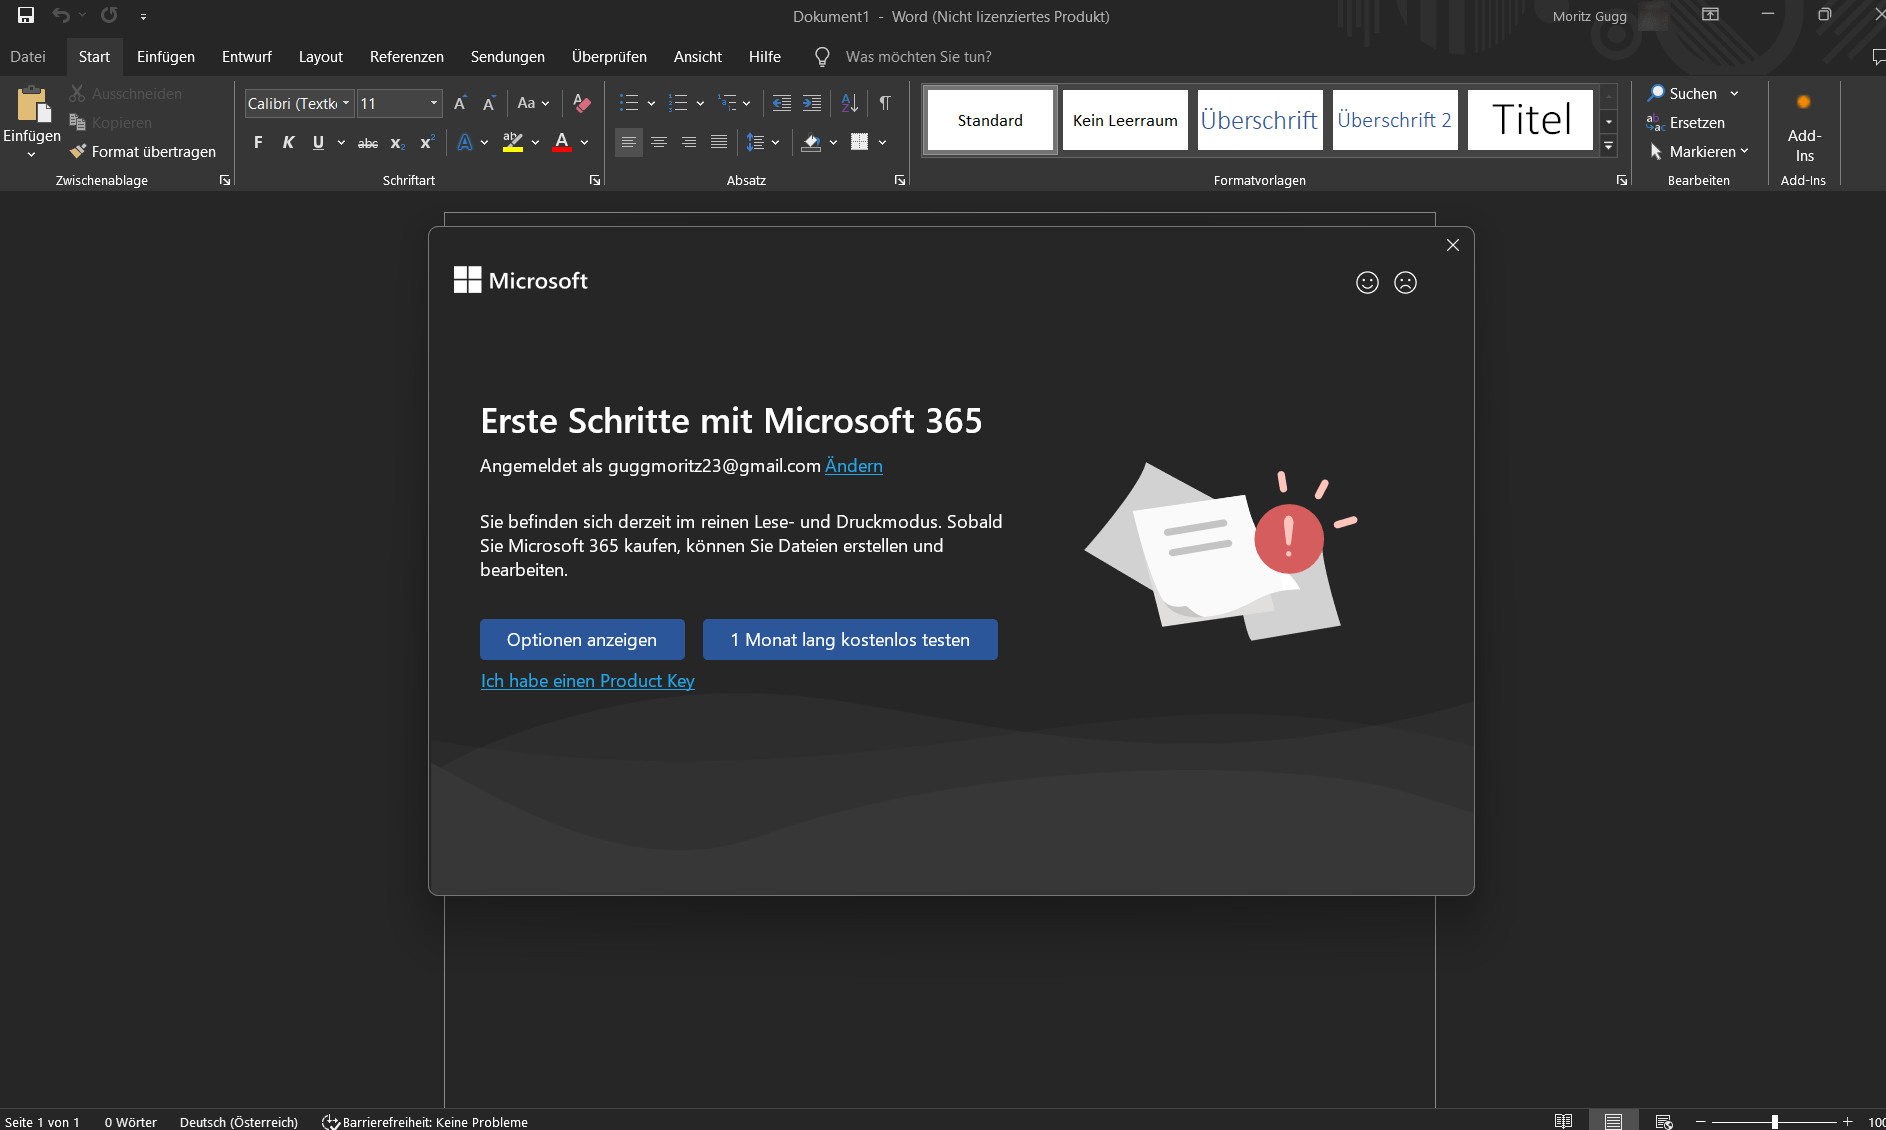Expand the Markieren dropdown
Viewport: 1886px width, 1130px height.
point(1744,151)
